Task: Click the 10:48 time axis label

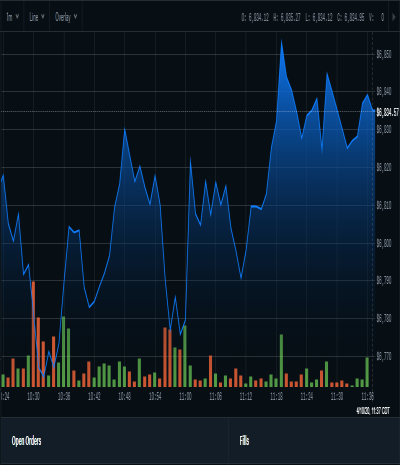Action: click(x=125, y=396)
